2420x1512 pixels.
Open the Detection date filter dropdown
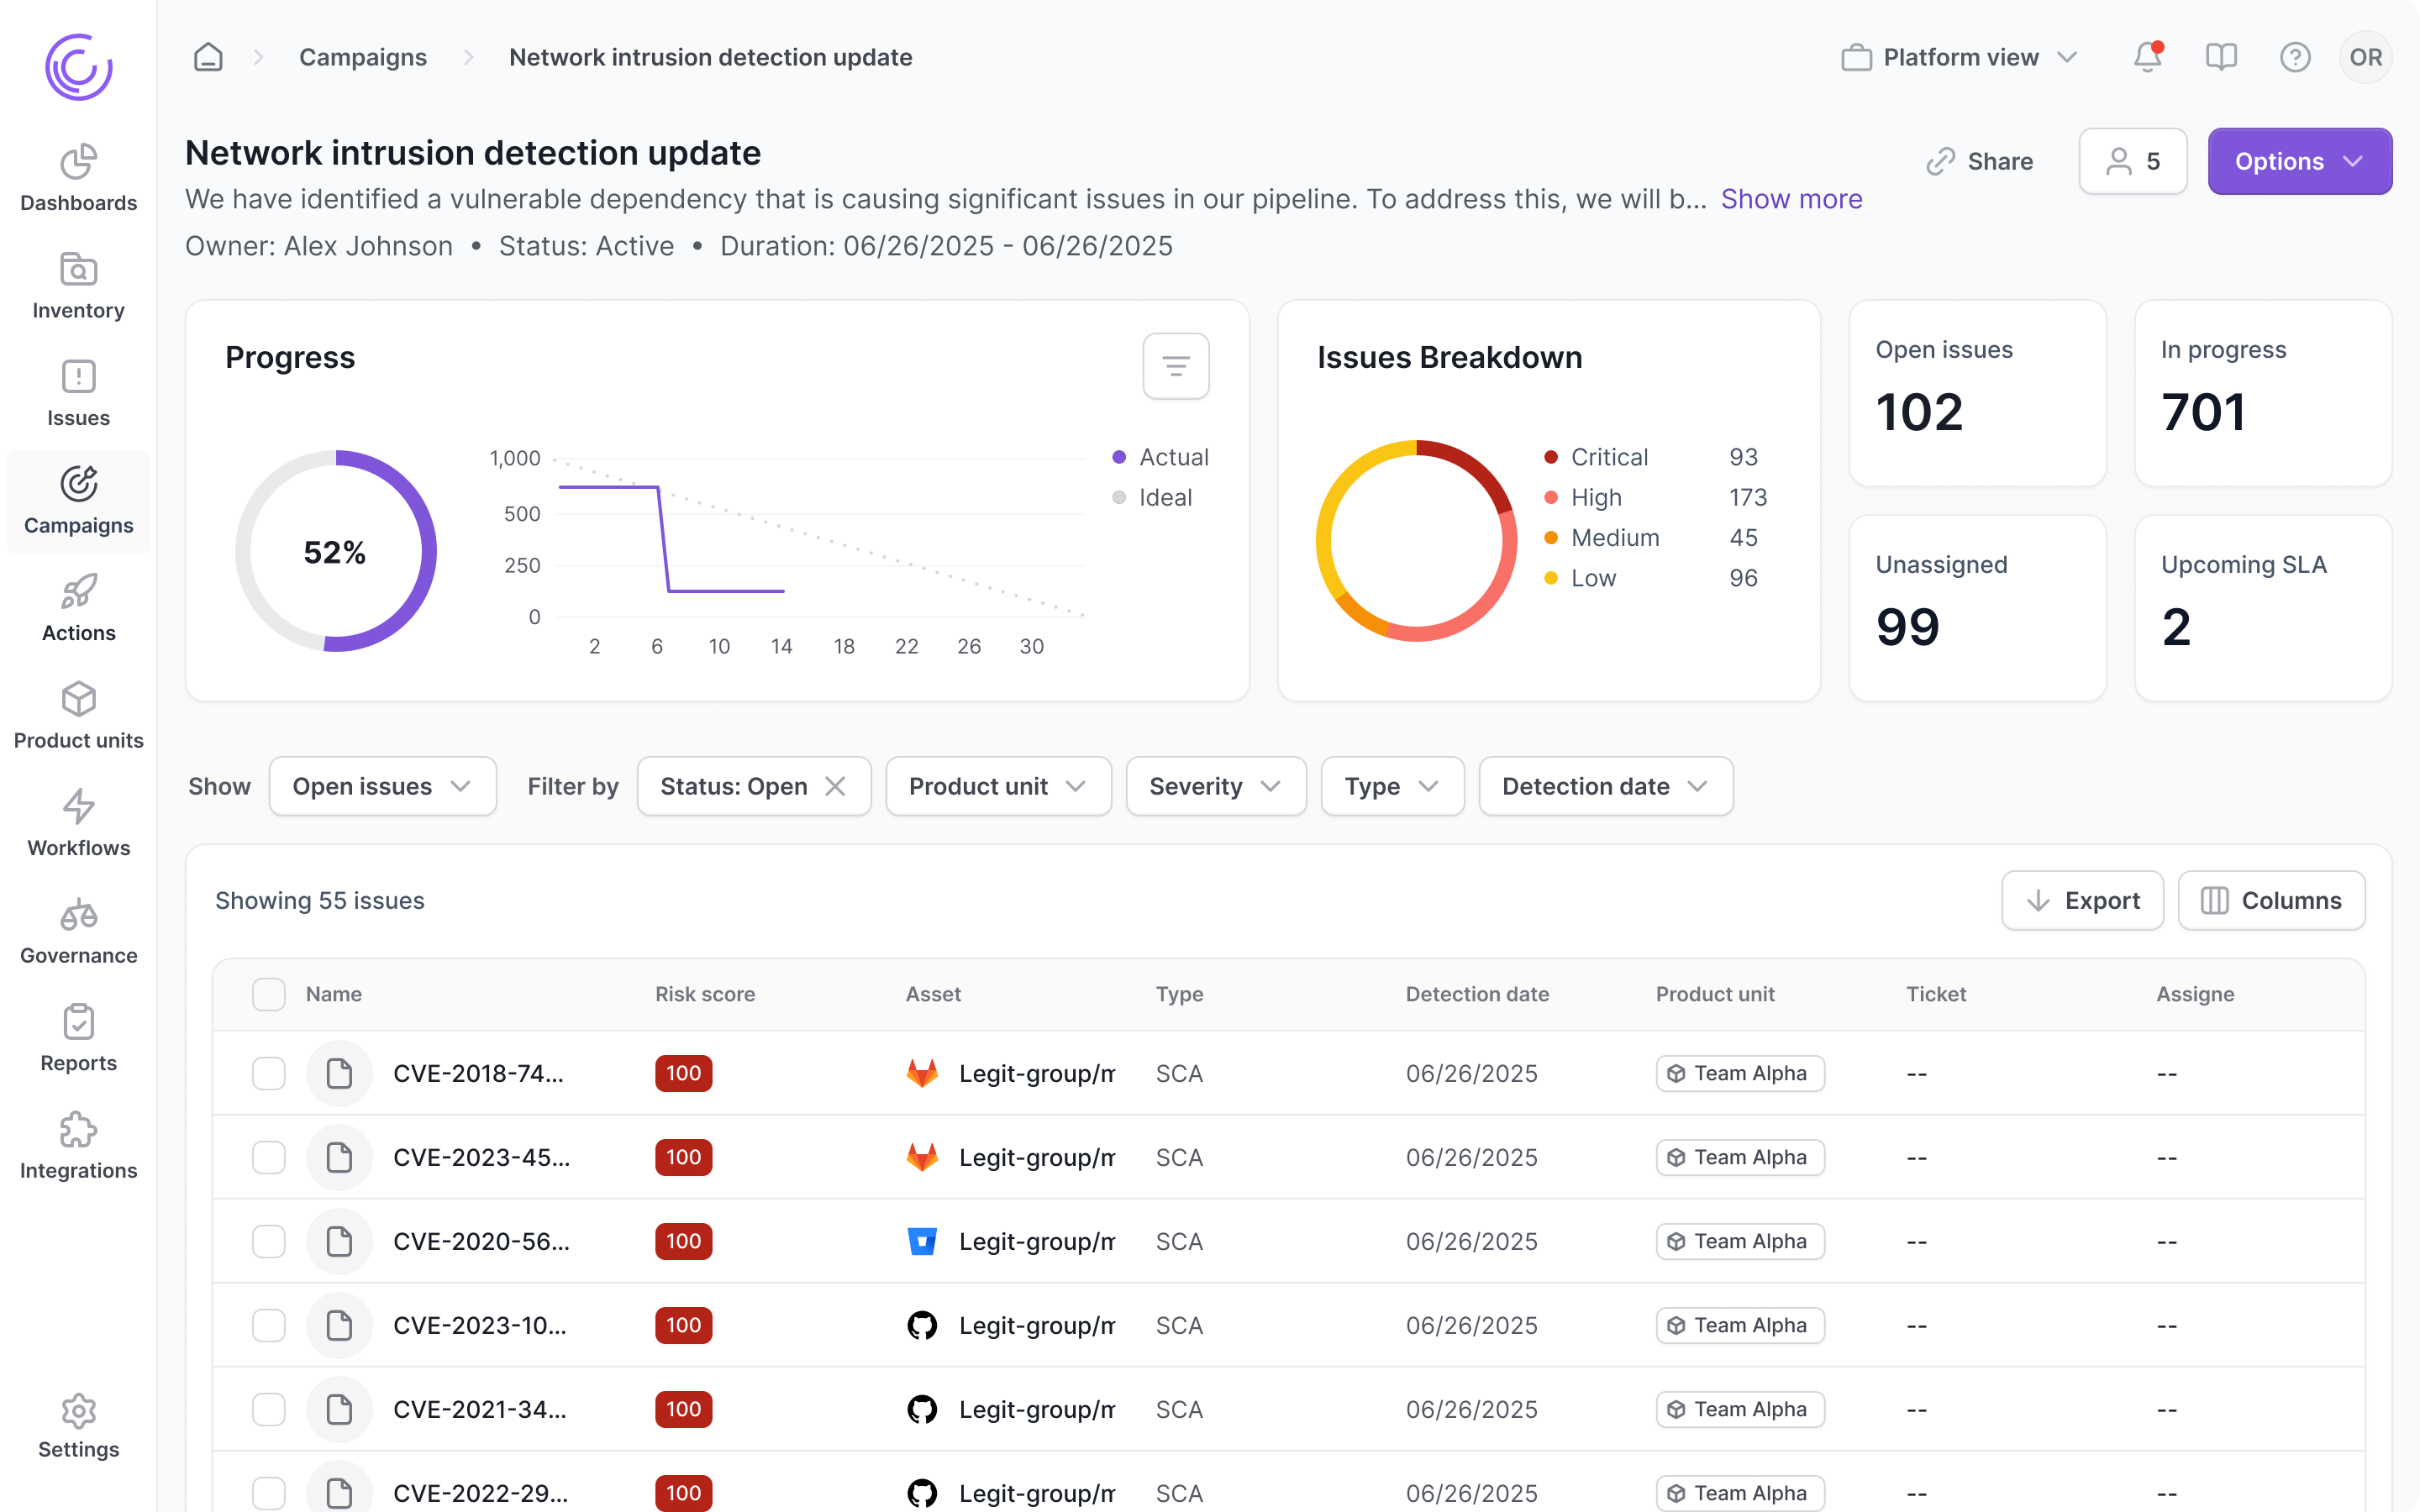pos(1604,786)
